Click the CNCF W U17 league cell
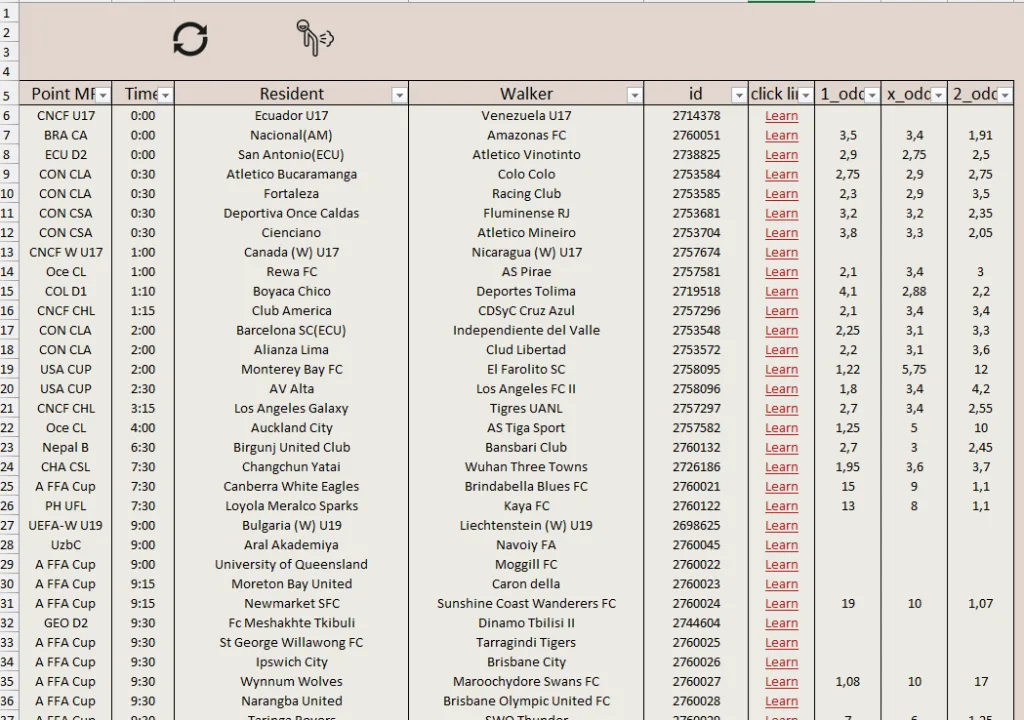The width and height of the screenshot is (1024, 720). coord(65,252)
